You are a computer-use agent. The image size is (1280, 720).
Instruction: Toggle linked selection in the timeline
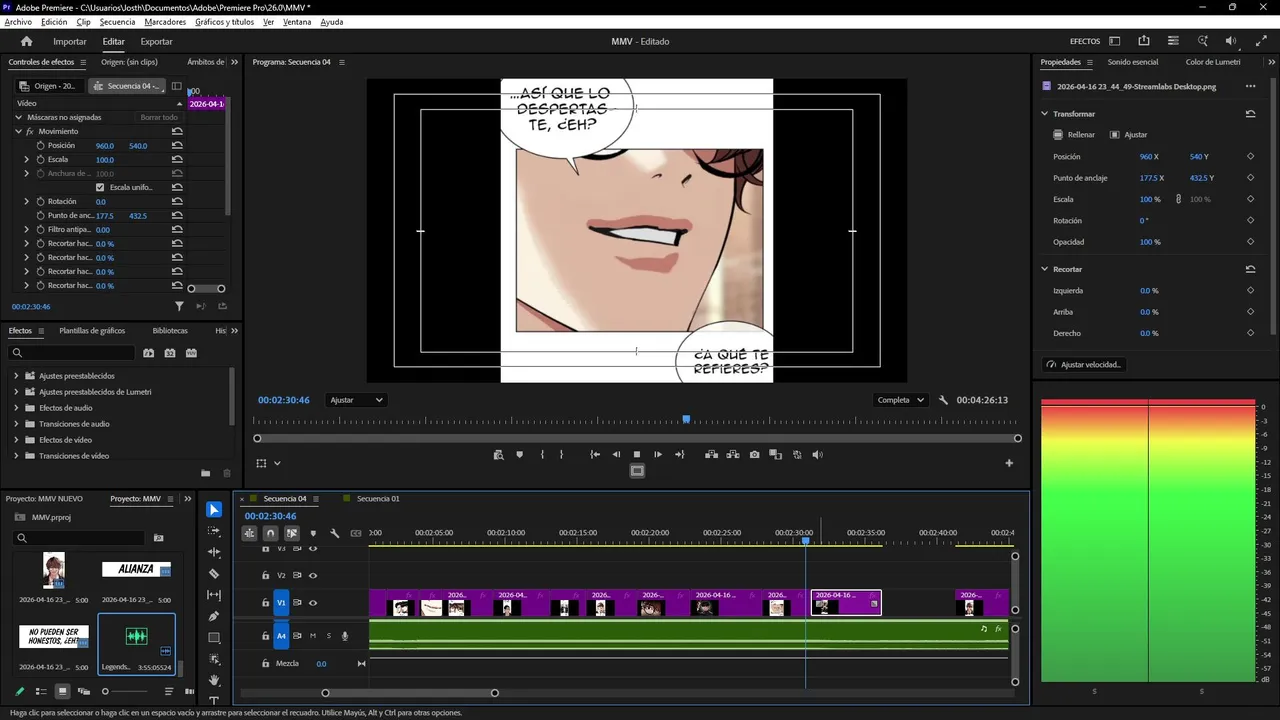coord(292,533)
